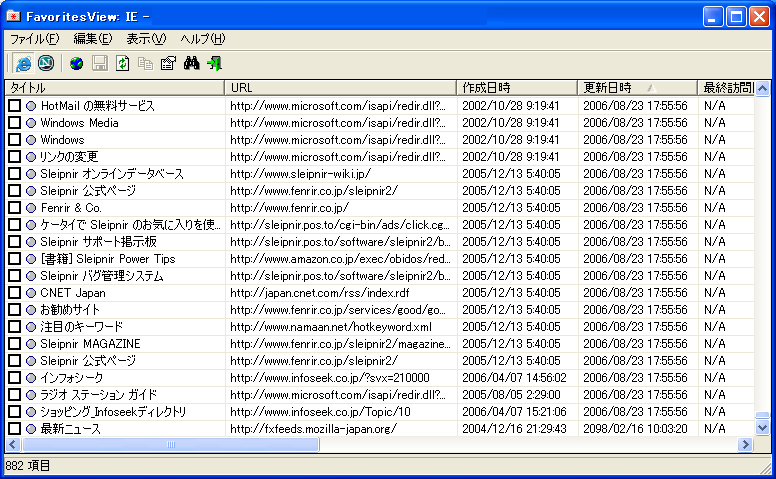Click the round icon beside Sleipnir MAGAZINE
Image resolution: width=776 pixels, height=479 pixels.
(31, 344)
